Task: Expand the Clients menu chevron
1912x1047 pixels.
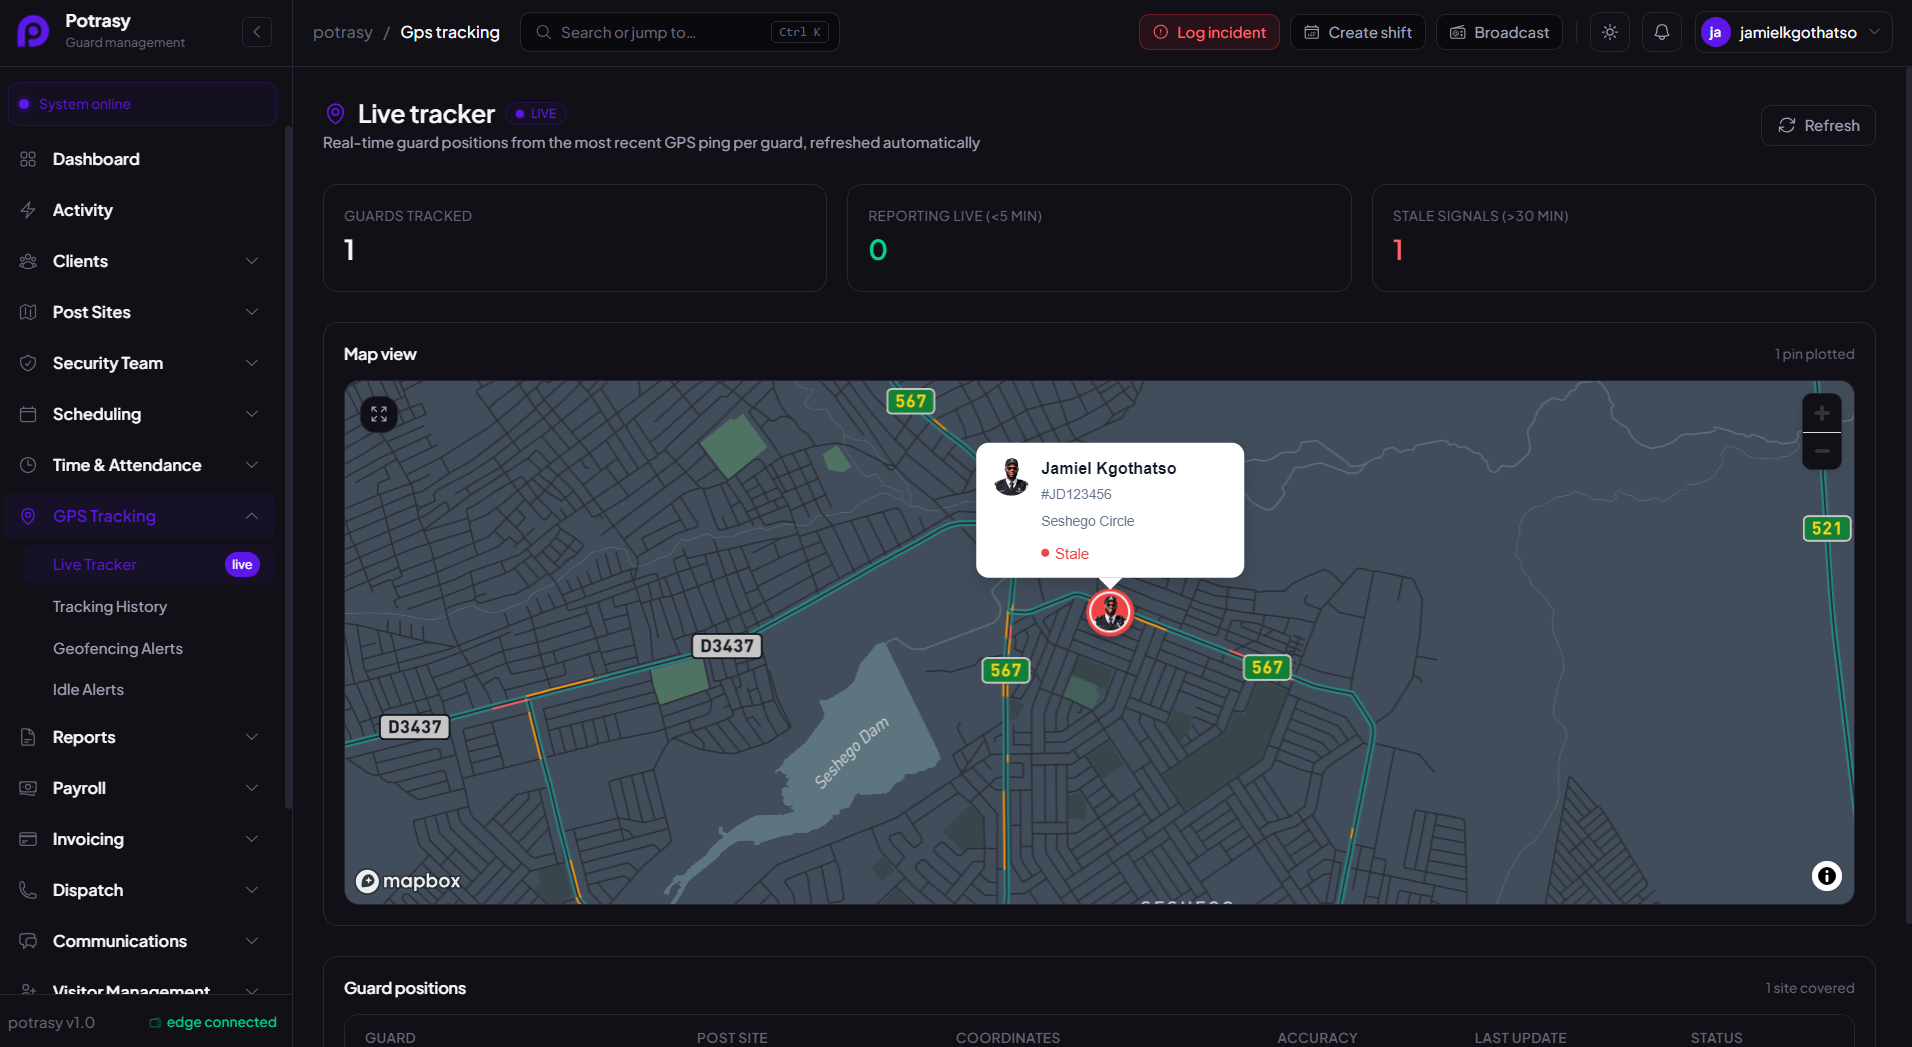Action: coord(252,261)
